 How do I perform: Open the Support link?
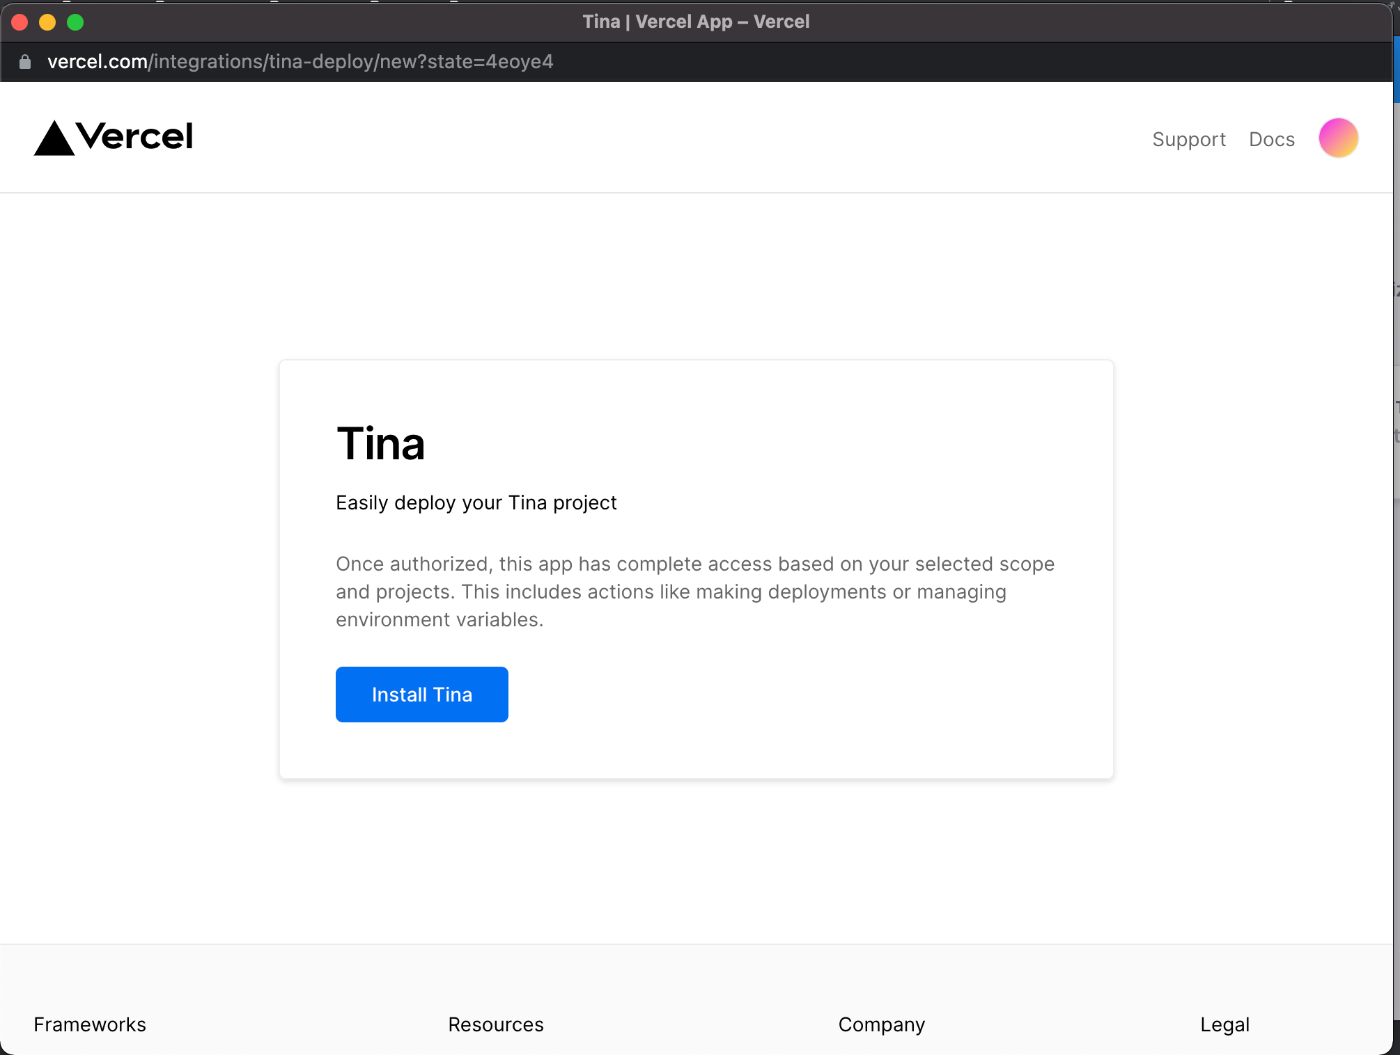coord(1188,139)
